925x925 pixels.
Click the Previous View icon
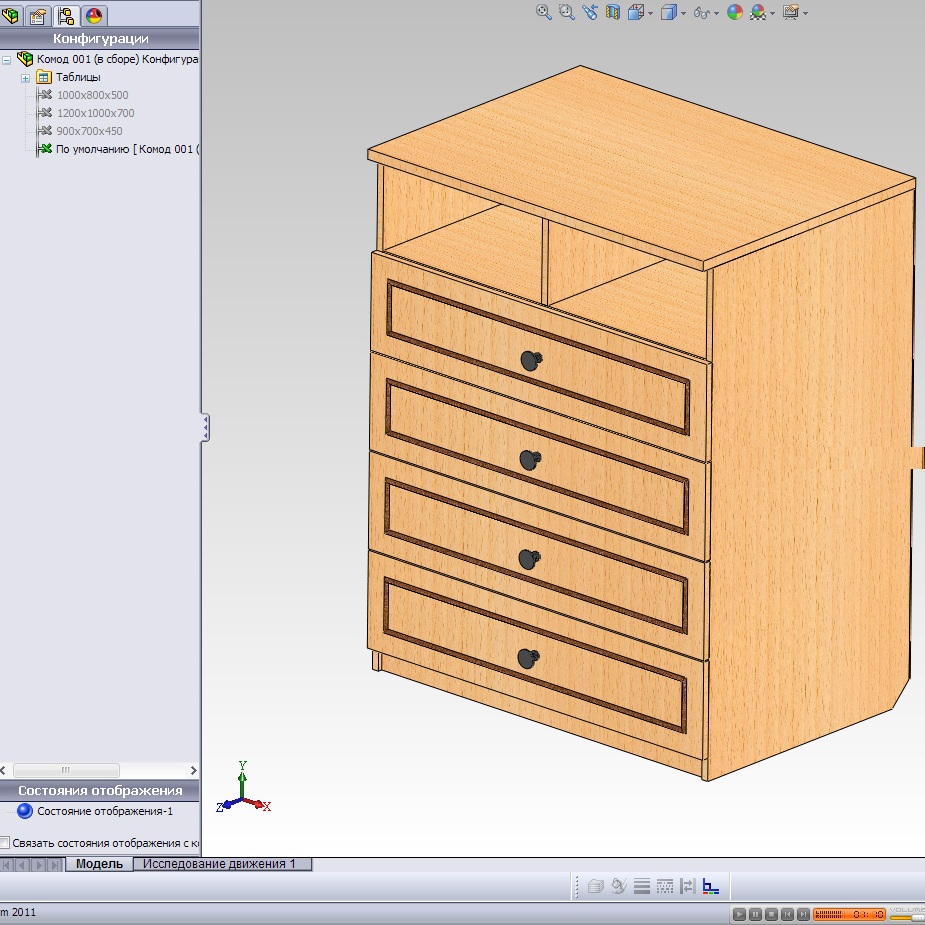click(590, 12)
